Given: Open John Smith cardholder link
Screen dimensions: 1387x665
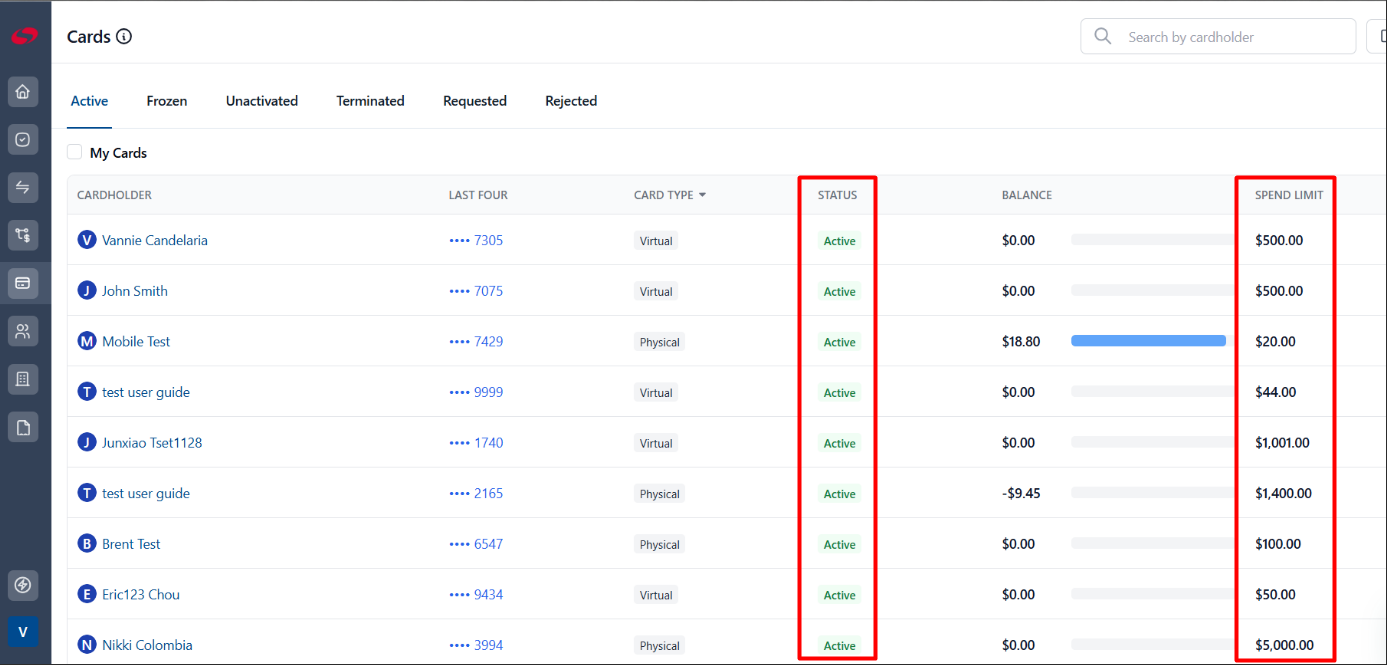Looking at the screenshot, I should [135, 291].
